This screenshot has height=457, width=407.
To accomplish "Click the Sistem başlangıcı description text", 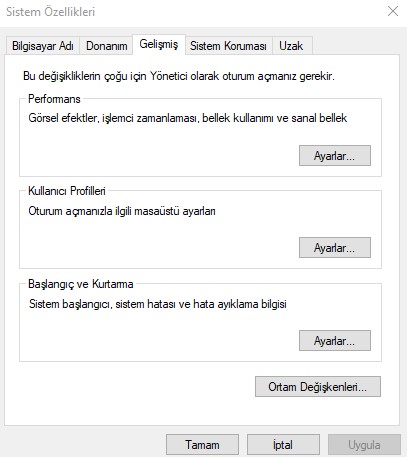I will coord(158,304).
